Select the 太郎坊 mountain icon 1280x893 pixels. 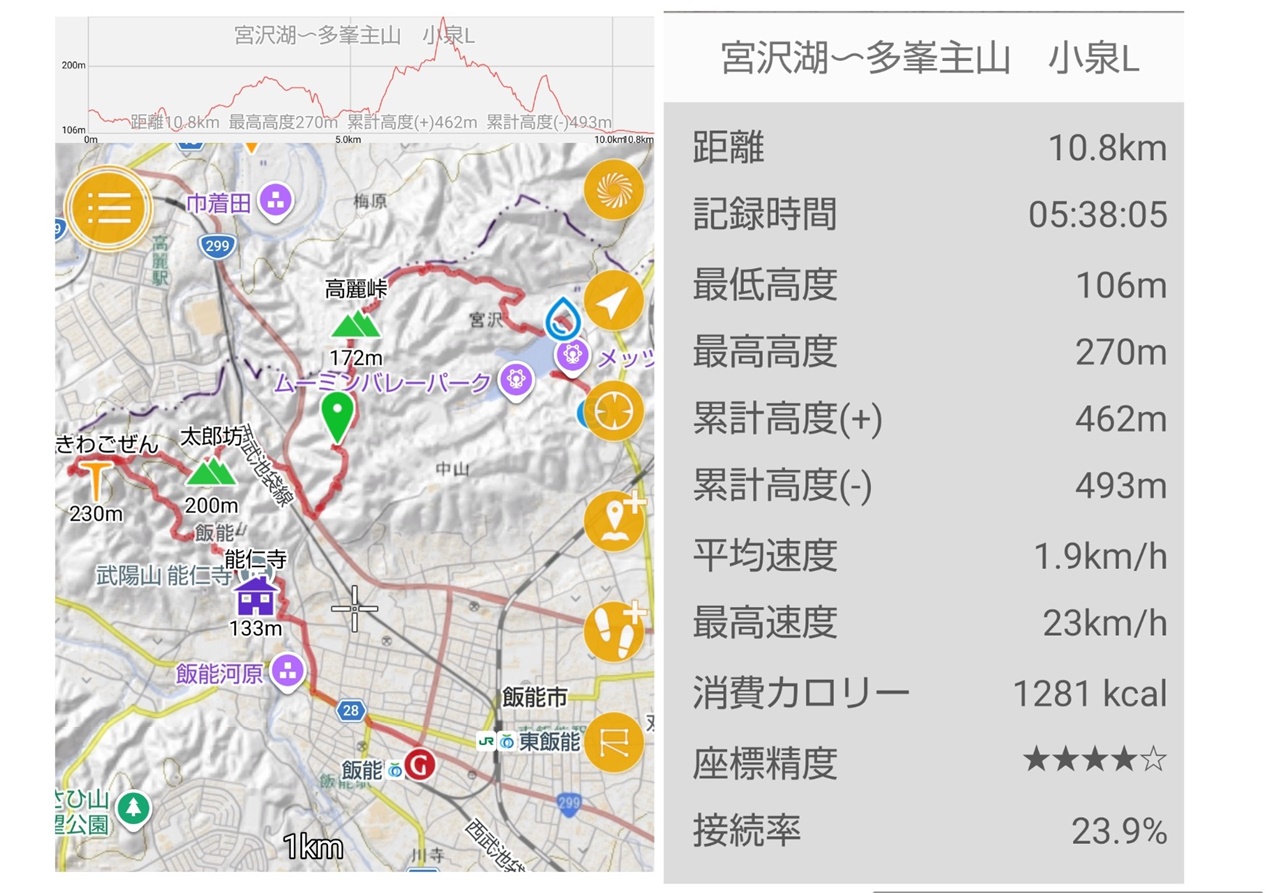click(210, 471)
